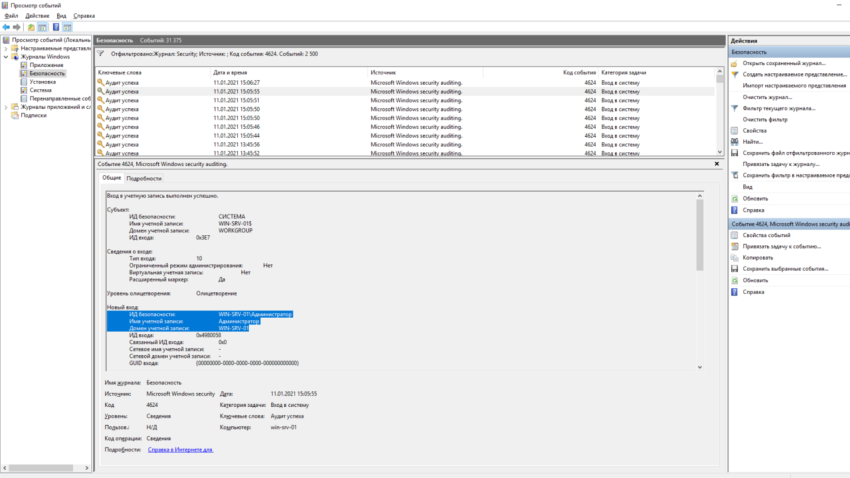The image size is (850, 478).
Task: Open Фильтр текущего журнала action
Action: pyautogui.click(x=778, y=108)
